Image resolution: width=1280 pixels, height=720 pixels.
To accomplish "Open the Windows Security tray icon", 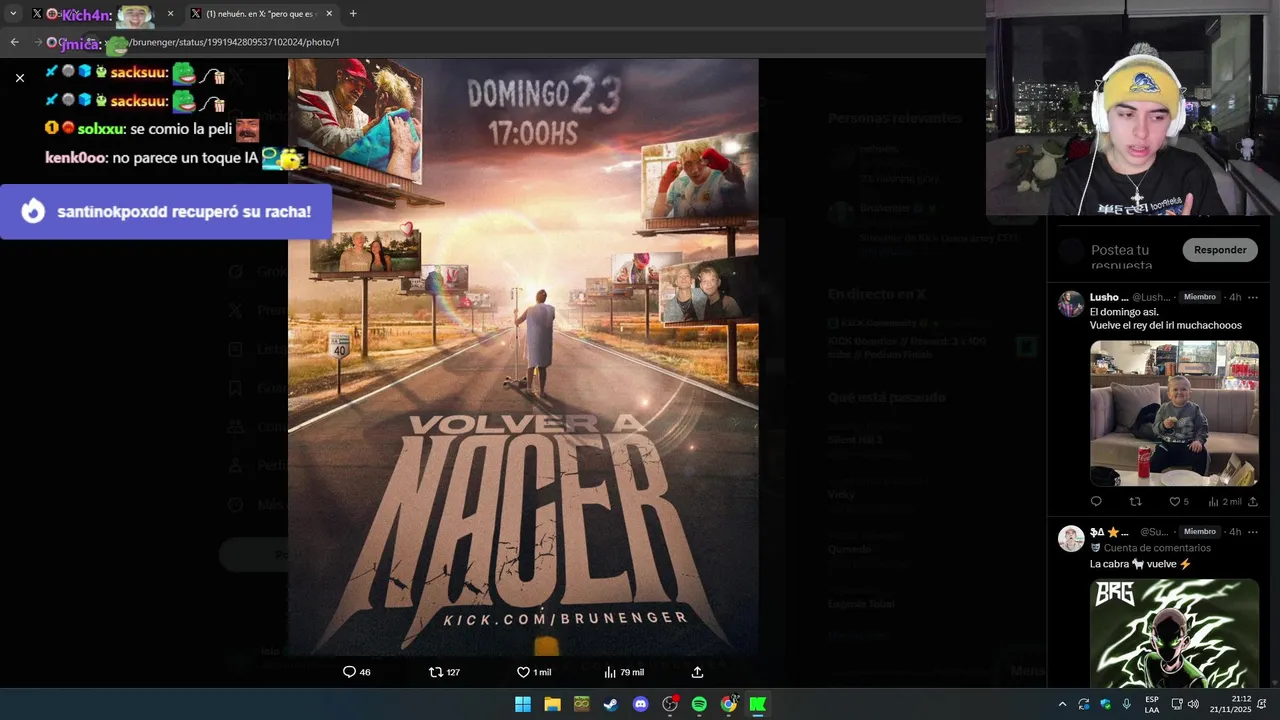I will point(1105,704).
